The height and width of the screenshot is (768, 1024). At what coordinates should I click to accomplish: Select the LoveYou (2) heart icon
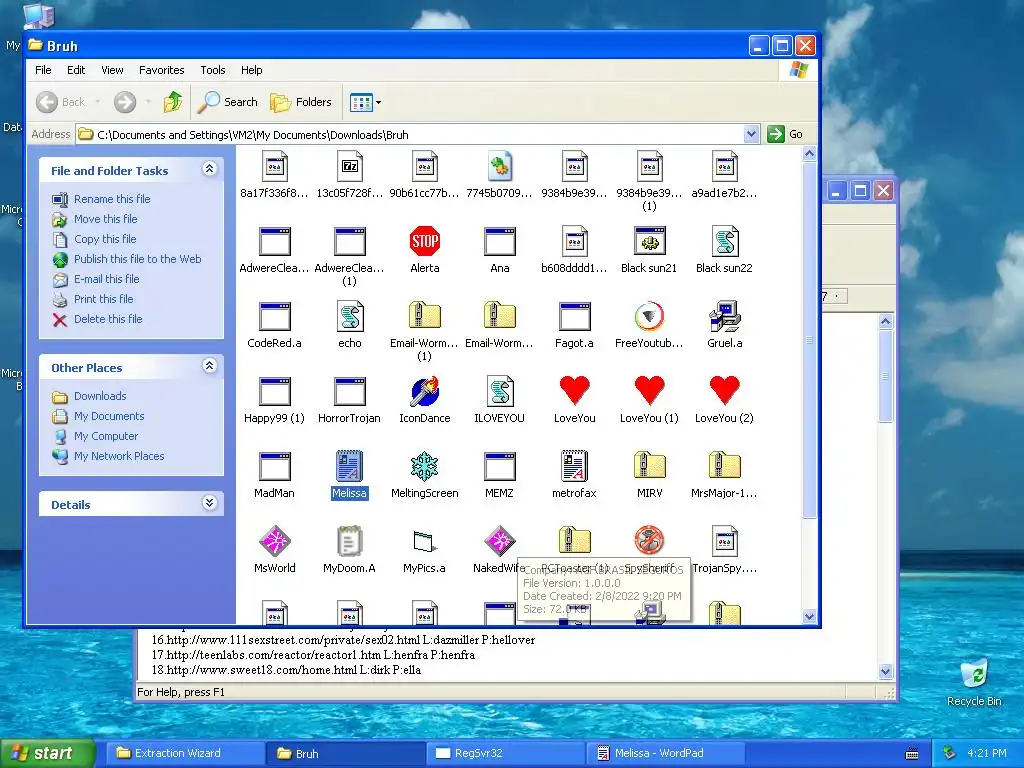[x=724, y=392]
